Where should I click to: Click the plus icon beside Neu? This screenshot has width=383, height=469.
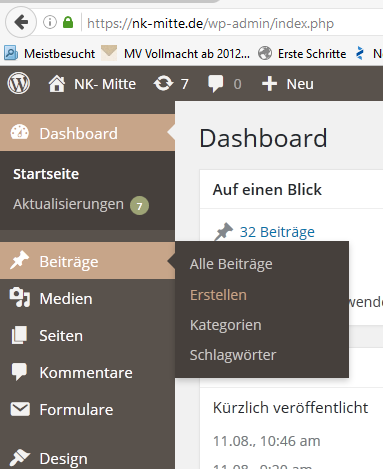click(x=269, y=84)
